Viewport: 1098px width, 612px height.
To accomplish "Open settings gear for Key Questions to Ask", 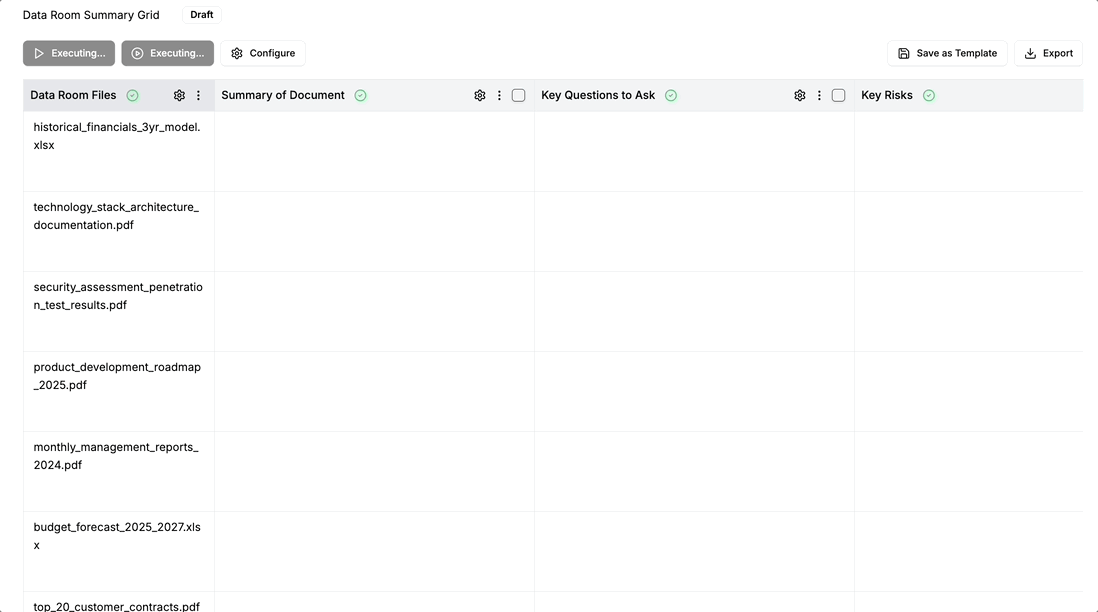I will pyautogui.click(x=800, y=95).
